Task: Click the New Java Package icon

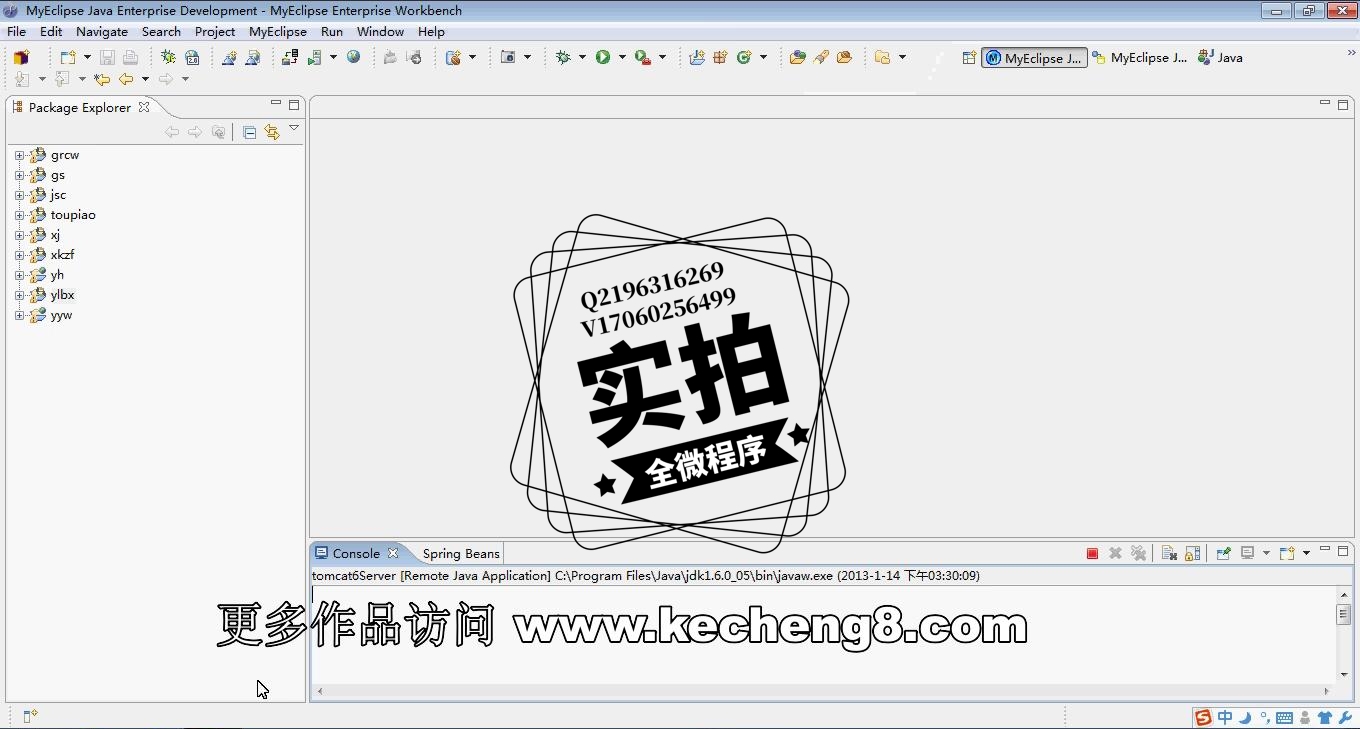Action: pyautogui.click(x=720, y=58)
